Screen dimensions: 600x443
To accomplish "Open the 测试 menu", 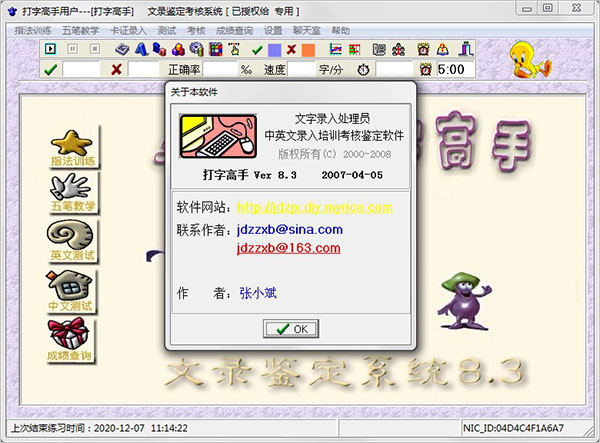I will [x=167, y=30].
